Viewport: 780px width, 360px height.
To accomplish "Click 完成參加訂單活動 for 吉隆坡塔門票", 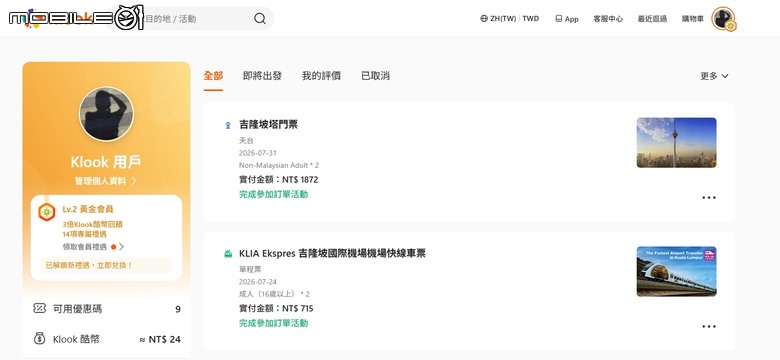I will tap(273, 194).
